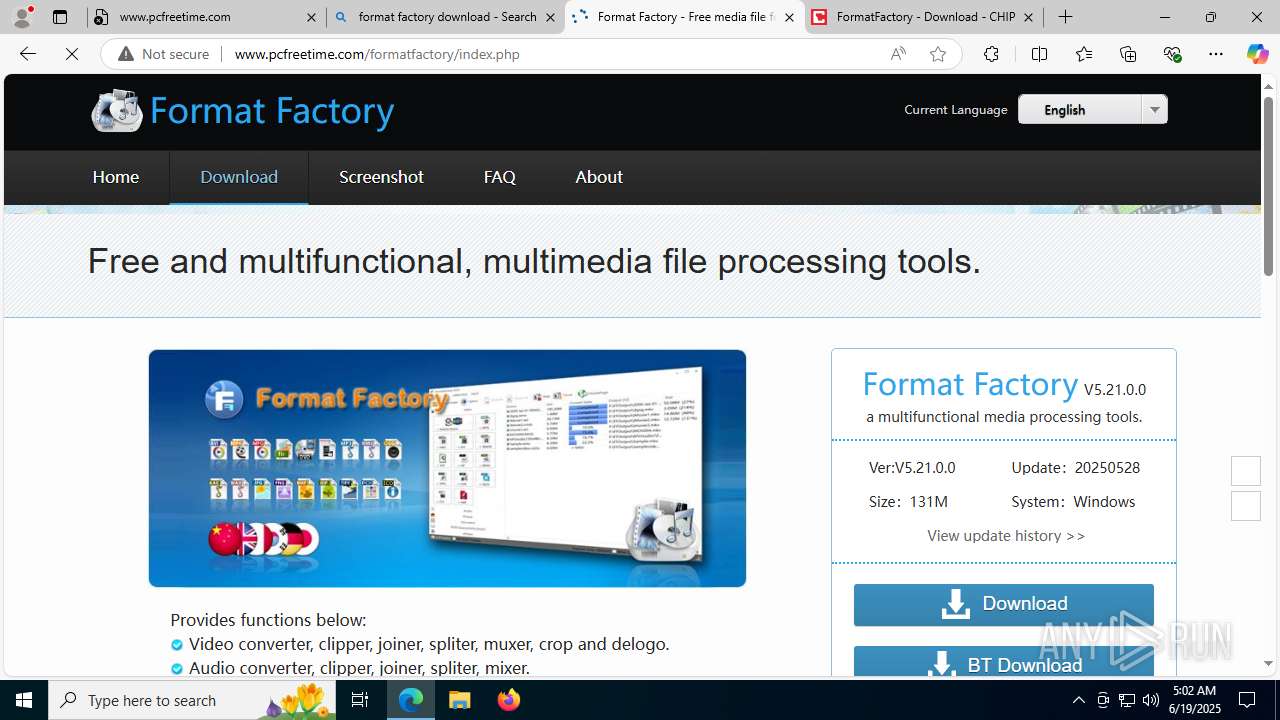
Task: Click the address bar URL
Action: click(377, 54)
